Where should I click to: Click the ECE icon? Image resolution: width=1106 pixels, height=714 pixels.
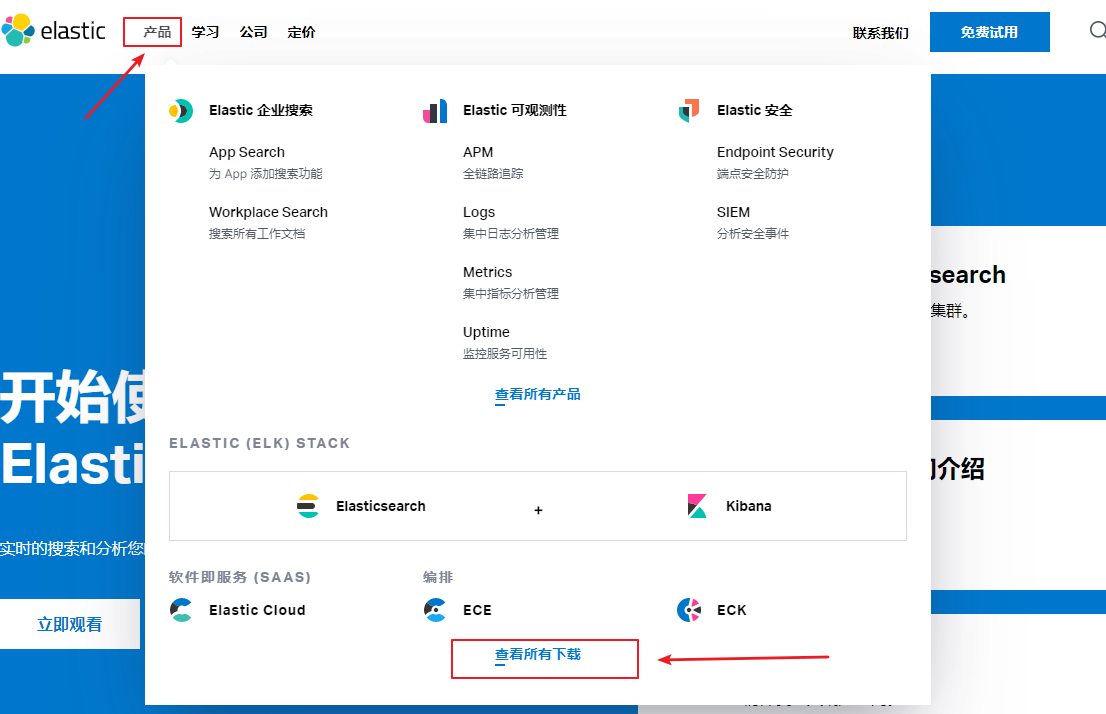pyautogui.click(x=435, y=610)
